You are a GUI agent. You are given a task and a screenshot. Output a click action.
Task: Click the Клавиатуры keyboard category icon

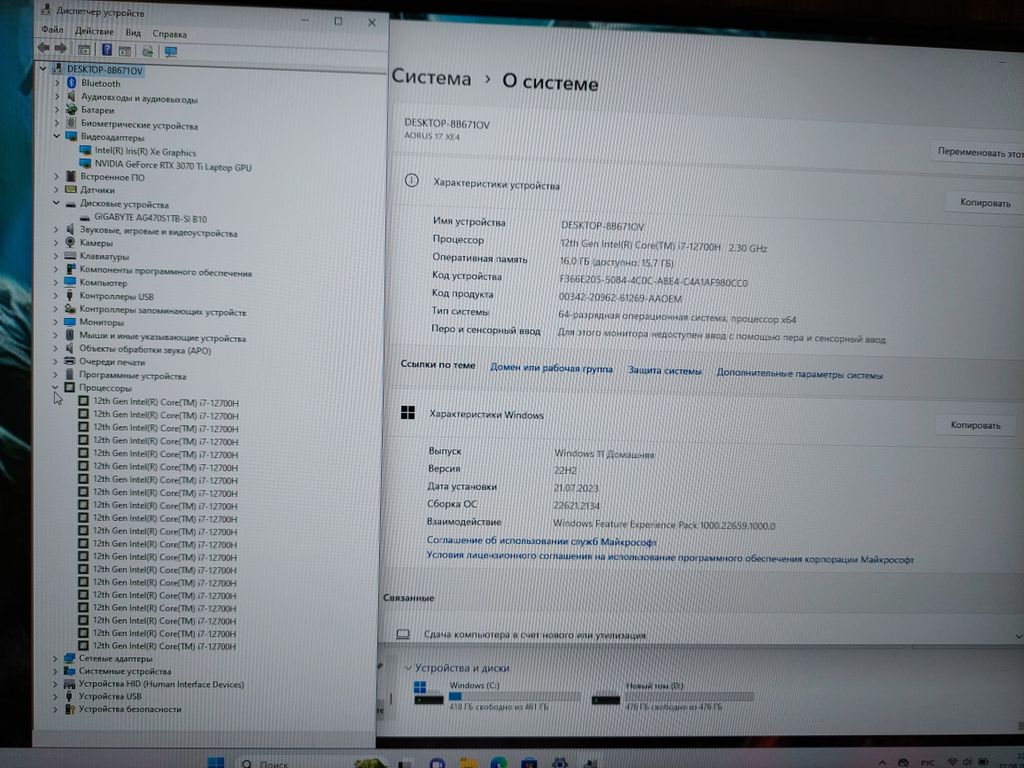[71, 255]
